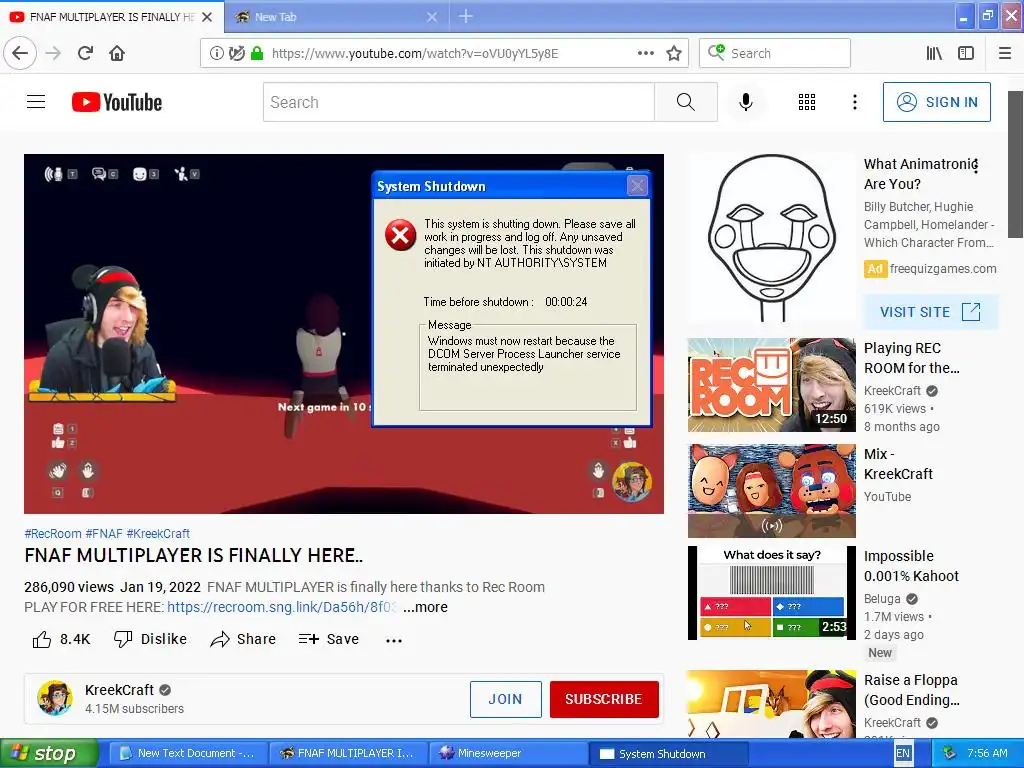Click the YouTube search magnifier button
This screenshot has width=1024, height=768.
pyautogui.click(x=686, y=102)
